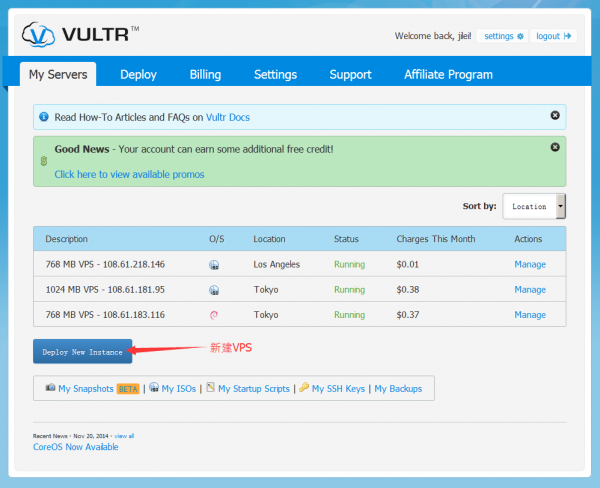Click the Actions column header
Image resolution: width=600 pixels, height=488 pixels.
528,239
